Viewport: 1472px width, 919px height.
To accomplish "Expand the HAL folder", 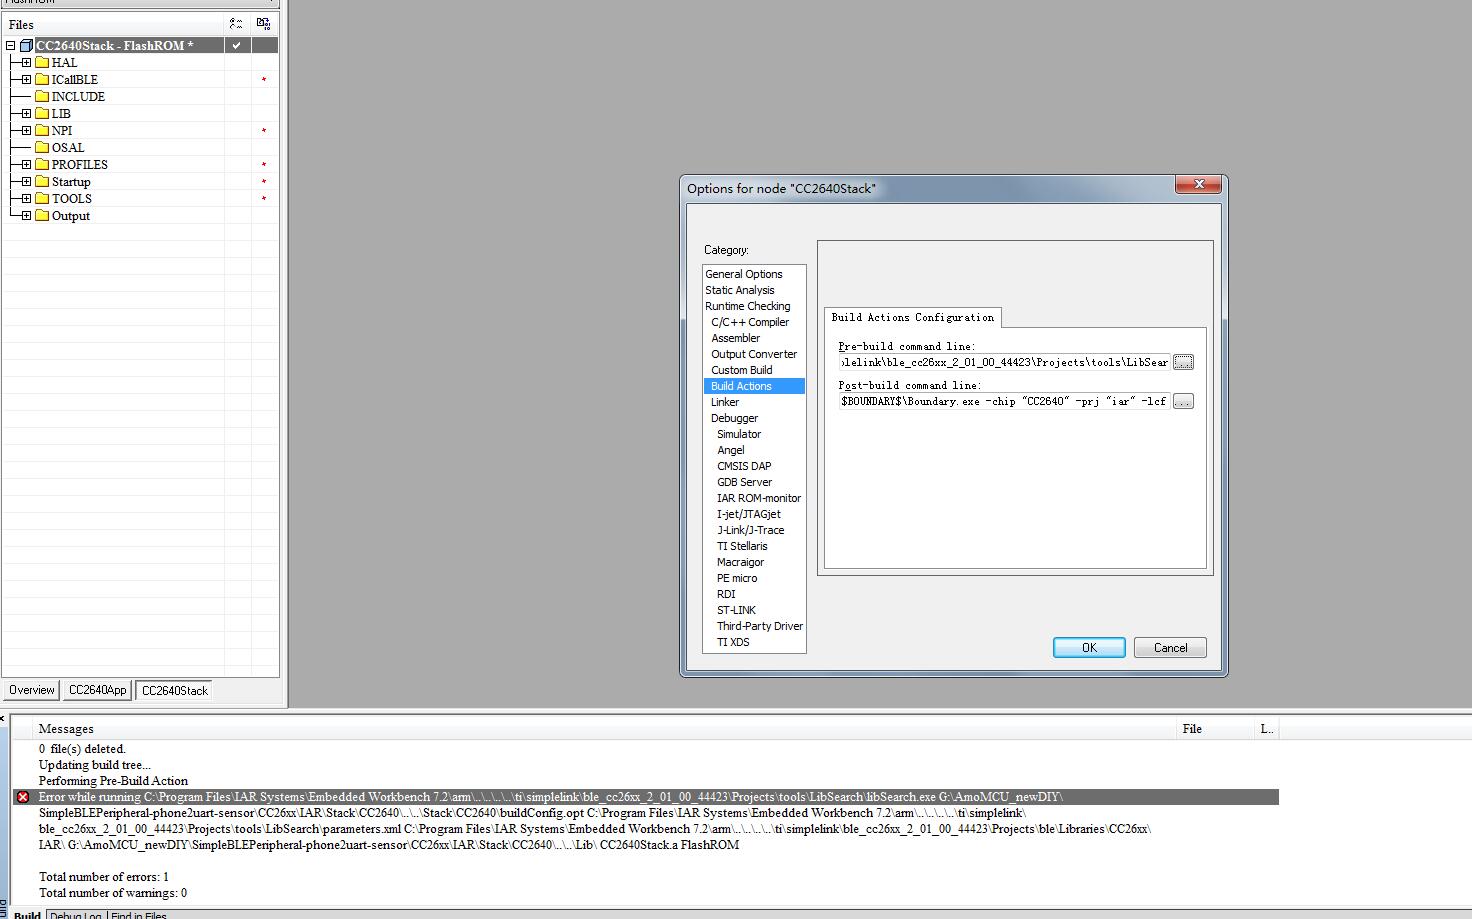I will [26, 63].
